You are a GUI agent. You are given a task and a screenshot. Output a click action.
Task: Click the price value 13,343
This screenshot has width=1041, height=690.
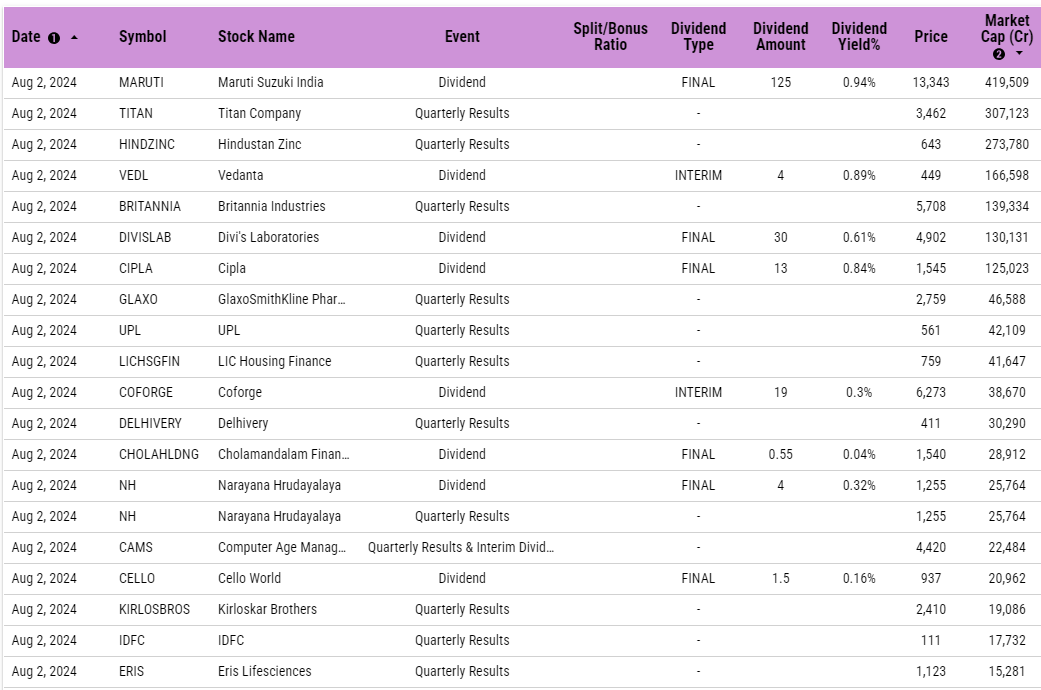[931, 82]
